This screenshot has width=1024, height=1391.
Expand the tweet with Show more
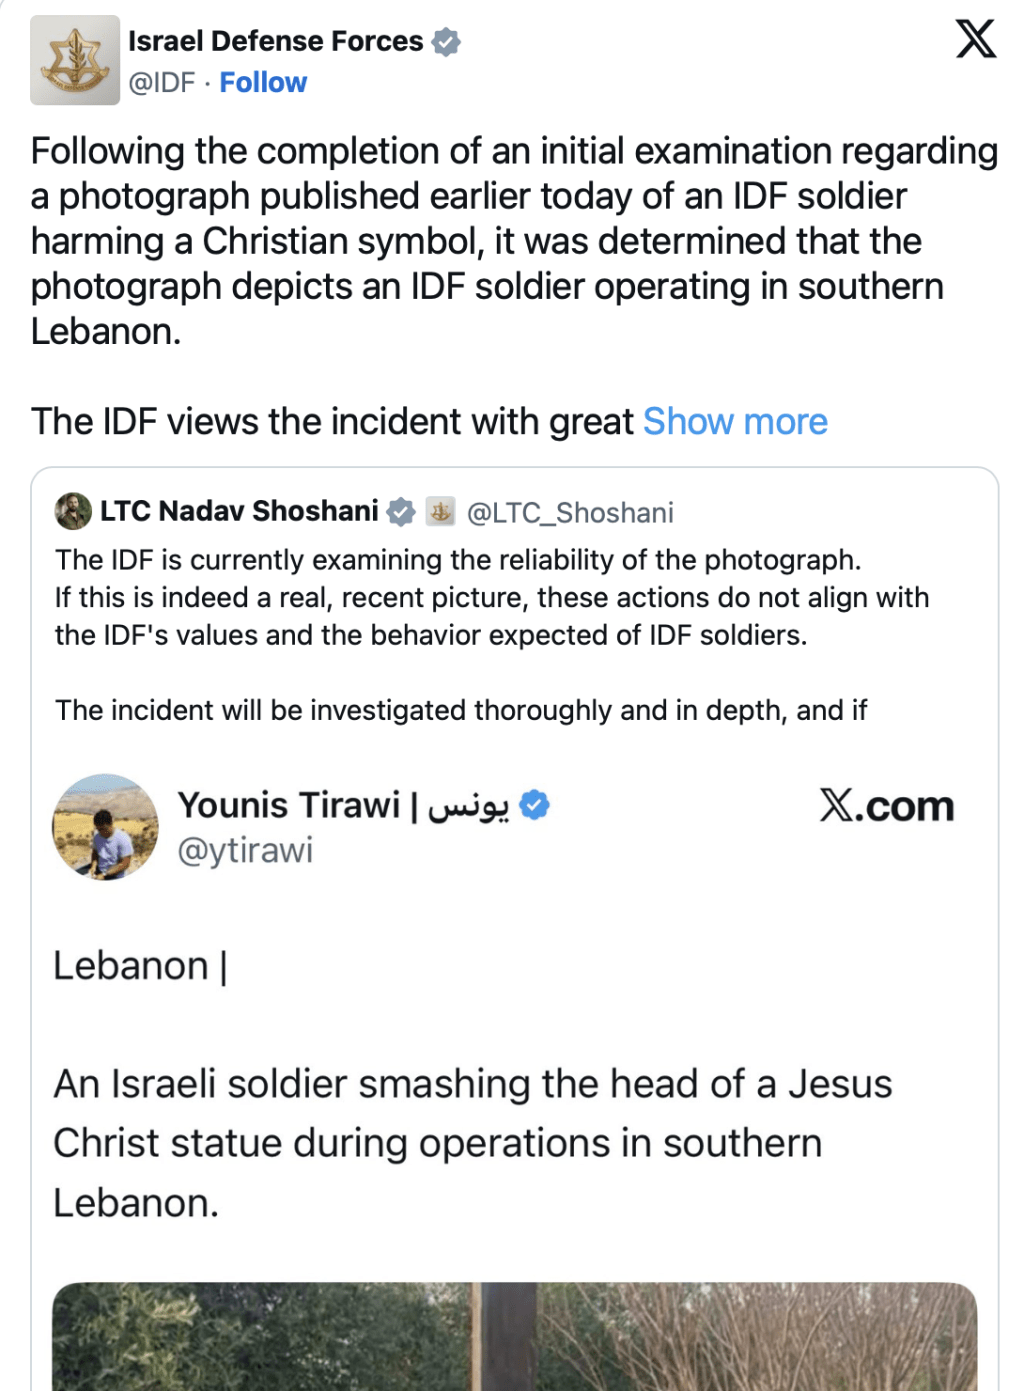tap(735, 422)
